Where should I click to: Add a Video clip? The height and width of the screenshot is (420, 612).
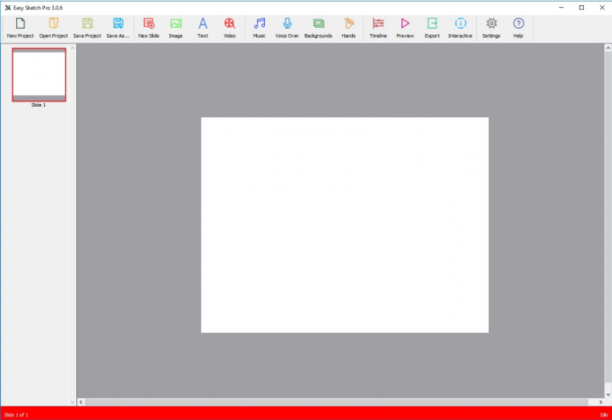pos(230,28)
